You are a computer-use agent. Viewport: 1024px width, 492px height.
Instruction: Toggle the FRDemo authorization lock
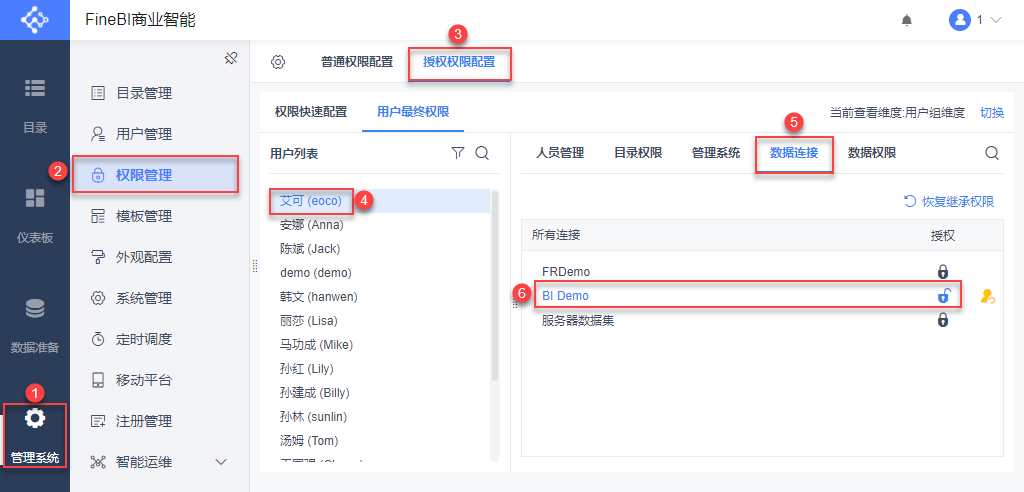point(942,271)
